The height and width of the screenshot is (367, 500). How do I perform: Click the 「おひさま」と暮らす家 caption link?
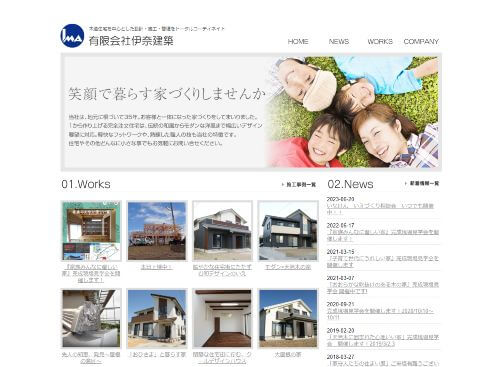pyautogui.click(x=157, y=355)
